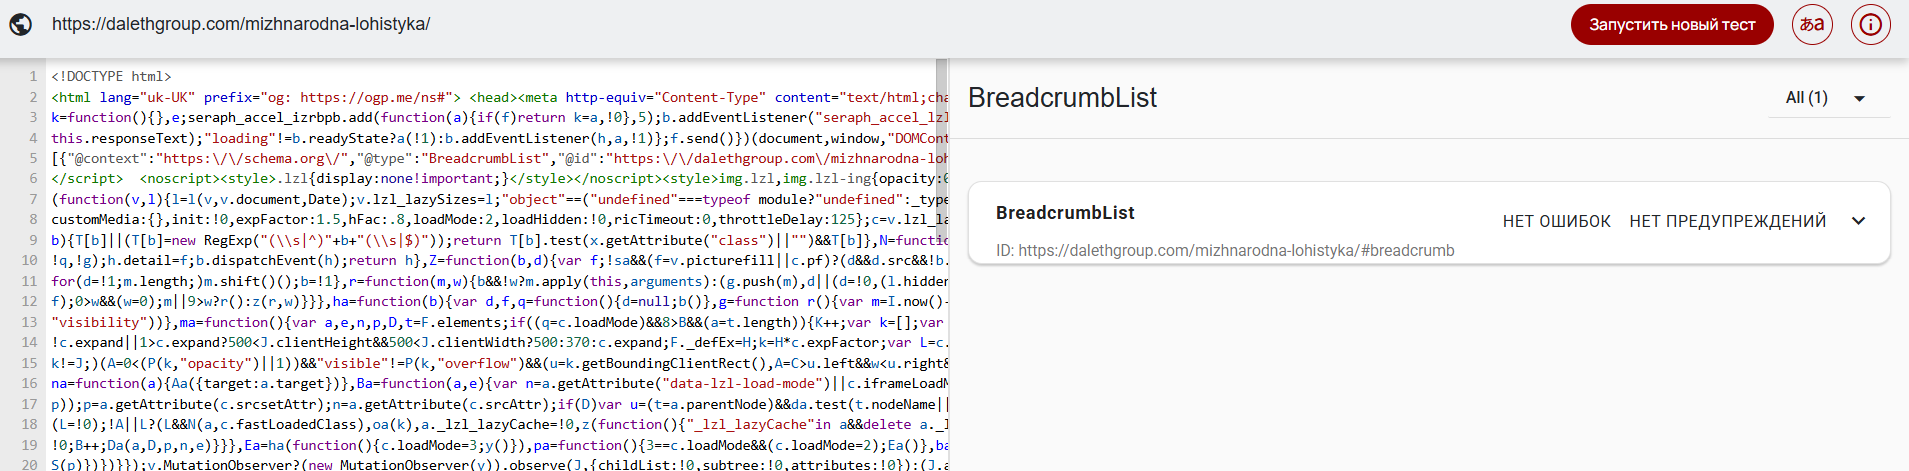Click the НЕТ ОШИБОК status label
This screenshot has width=1909, height=471.
pos(1556,221)
